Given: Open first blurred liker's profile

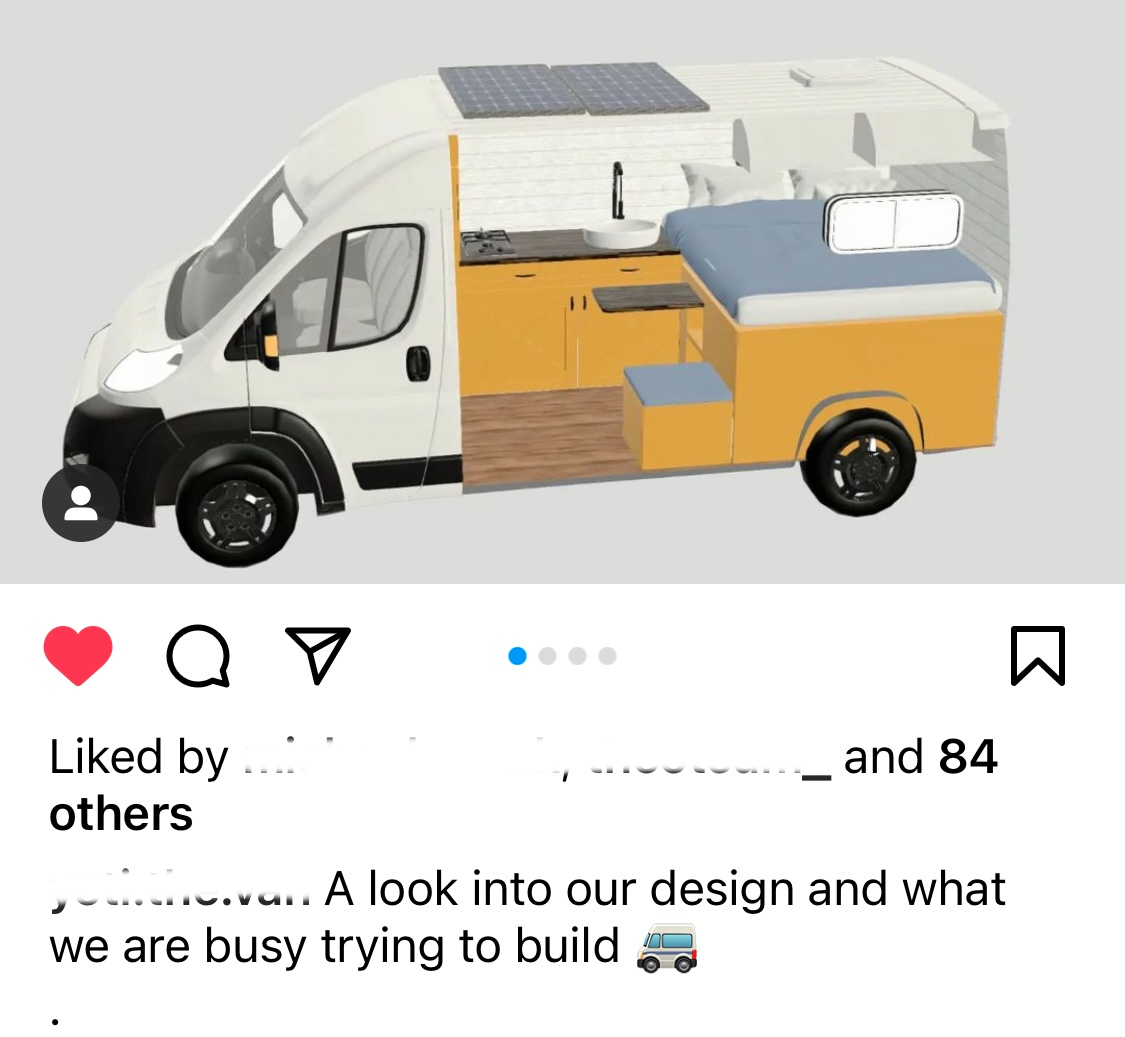Looking at the screenshot, I should pyautogui.click(x=395, y=757).
